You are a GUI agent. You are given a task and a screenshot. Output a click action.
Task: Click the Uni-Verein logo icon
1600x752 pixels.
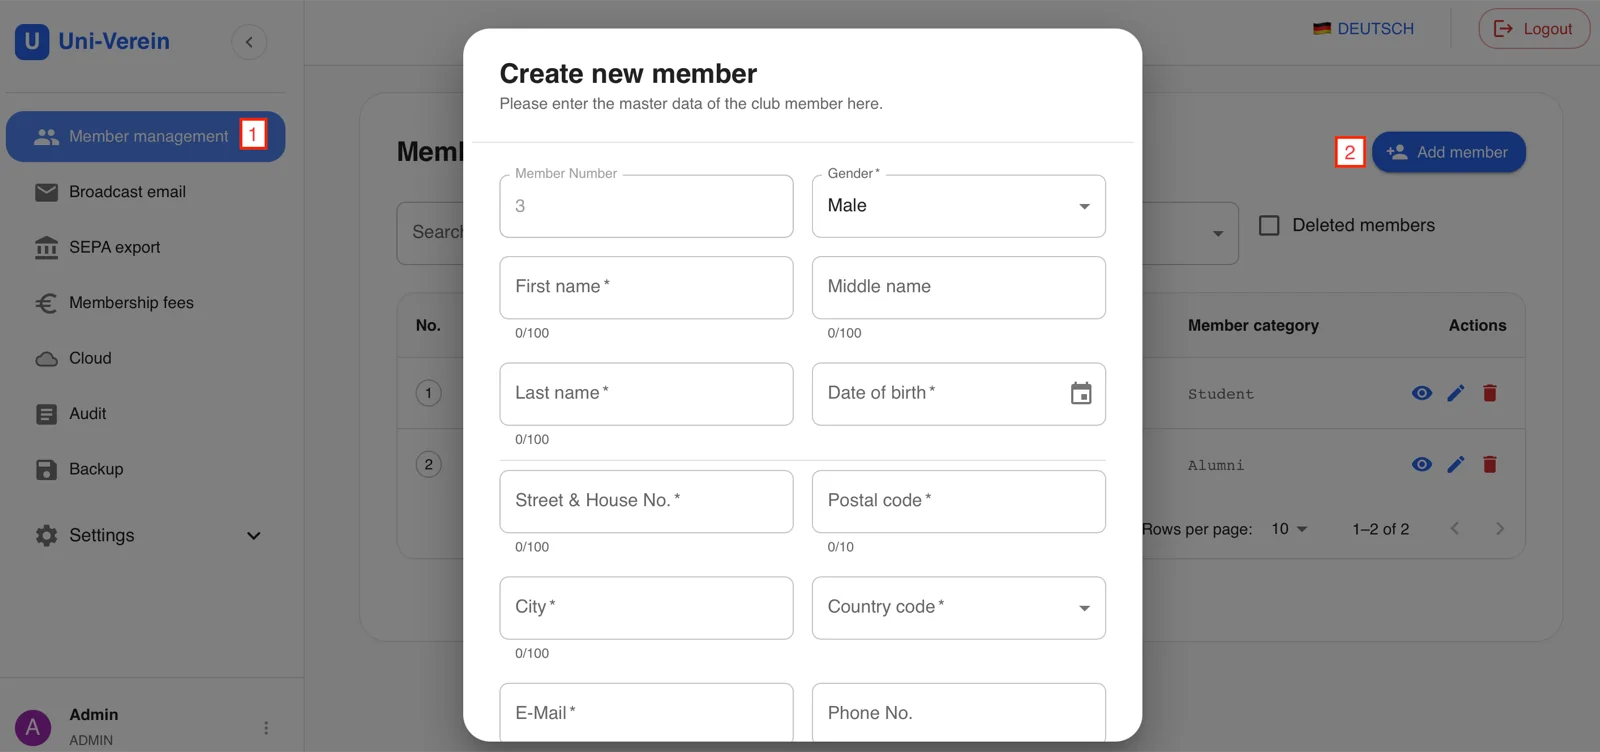pyautogui.click(x=32, y=42)
